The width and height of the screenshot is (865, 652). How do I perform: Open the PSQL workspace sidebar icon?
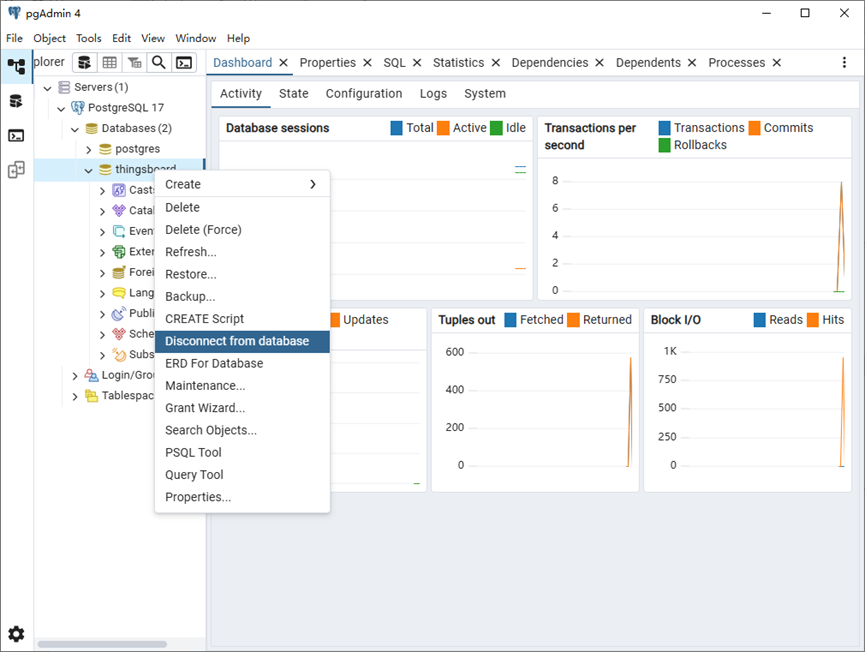(x=16, y=135)
